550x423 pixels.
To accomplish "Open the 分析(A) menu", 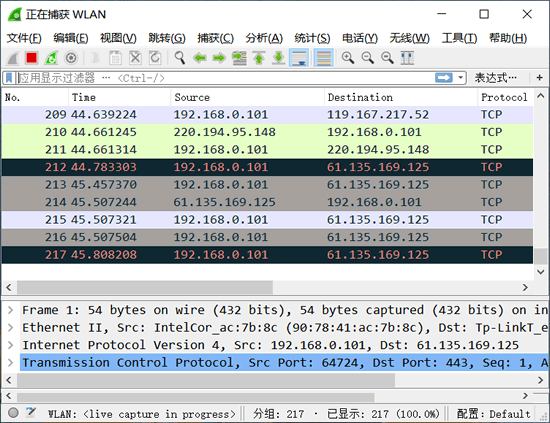I will pyautogui.click(x=264, y=38).
